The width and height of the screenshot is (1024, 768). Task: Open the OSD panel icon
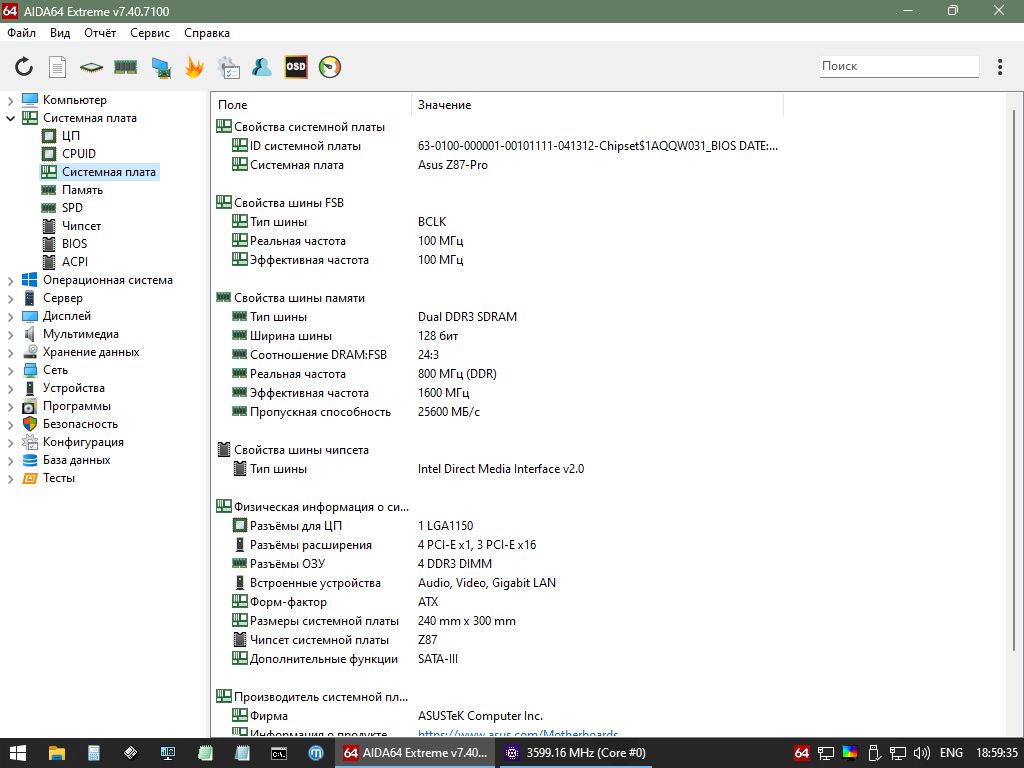coord(296,67)
